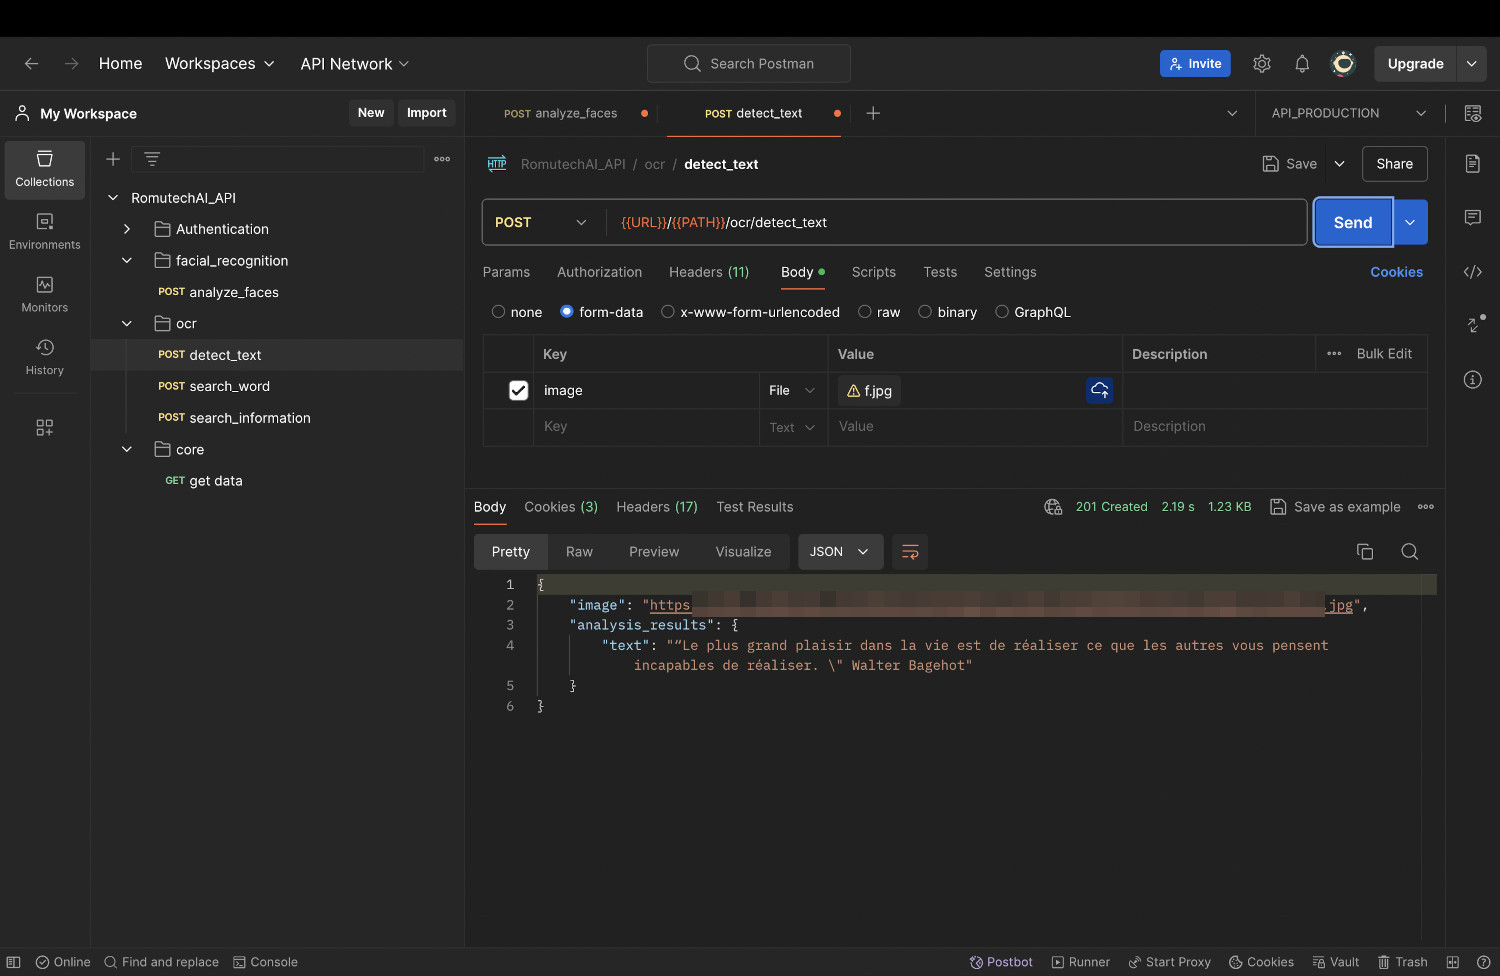Screen dimensions: 1500x976
Task: Click the Cookies link
Action: click(x=1396, y=272)
